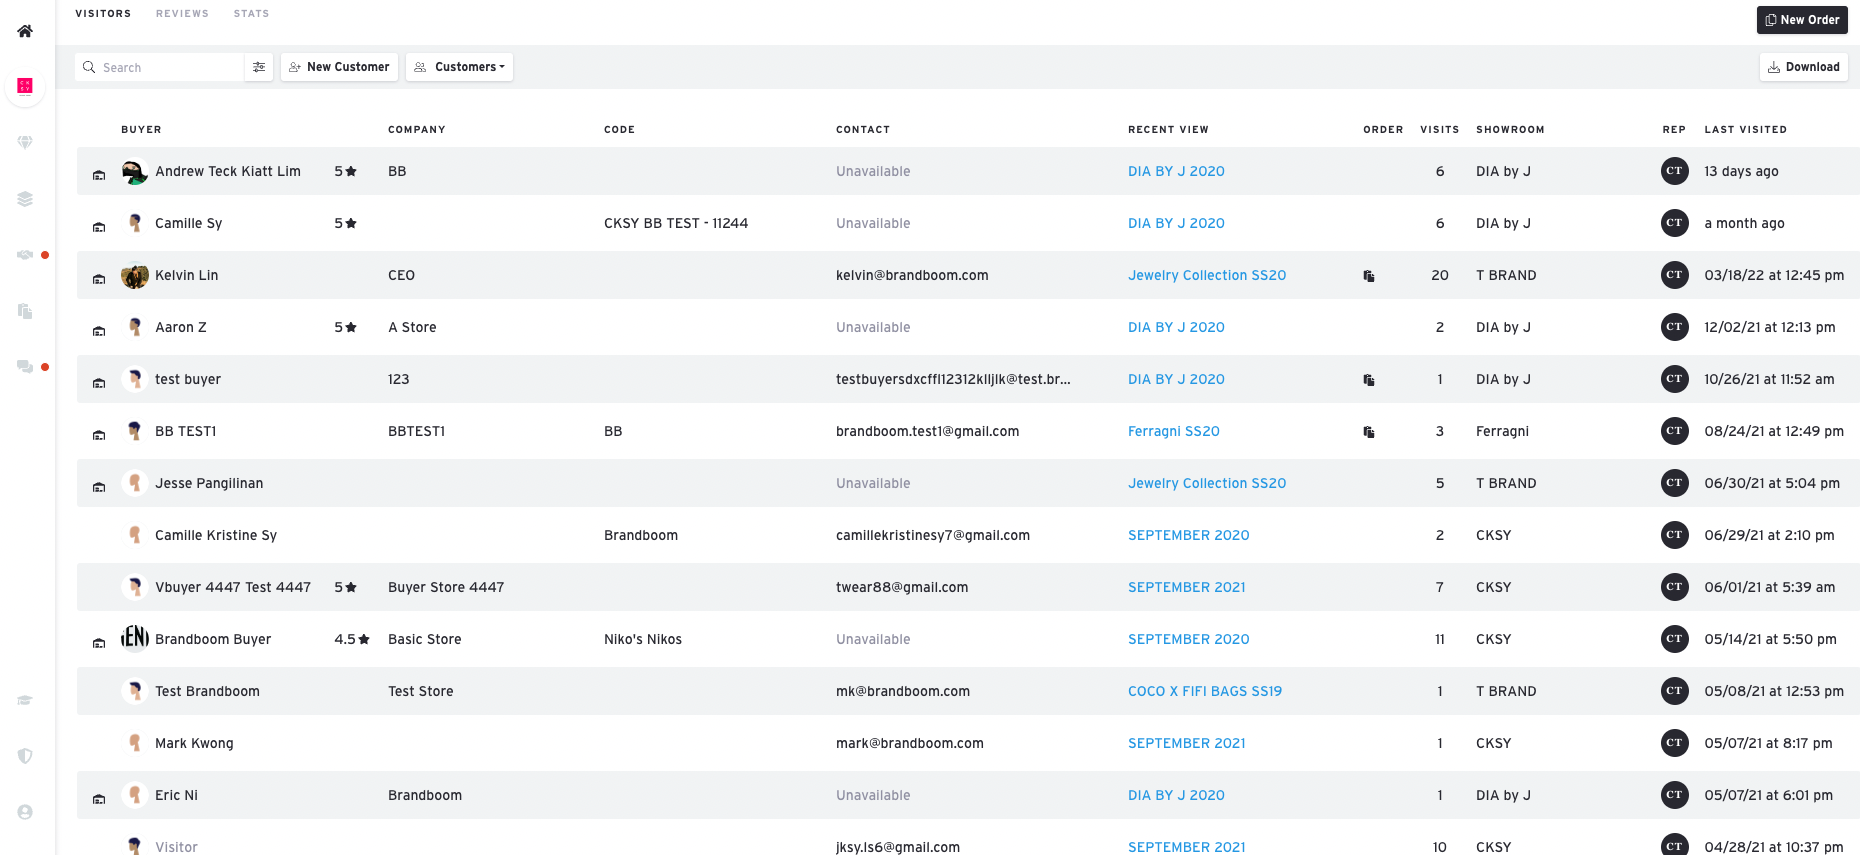The image size is (1860, 855).
Task: Open the order icon in test buyer's row
Action: point(1369,380)
